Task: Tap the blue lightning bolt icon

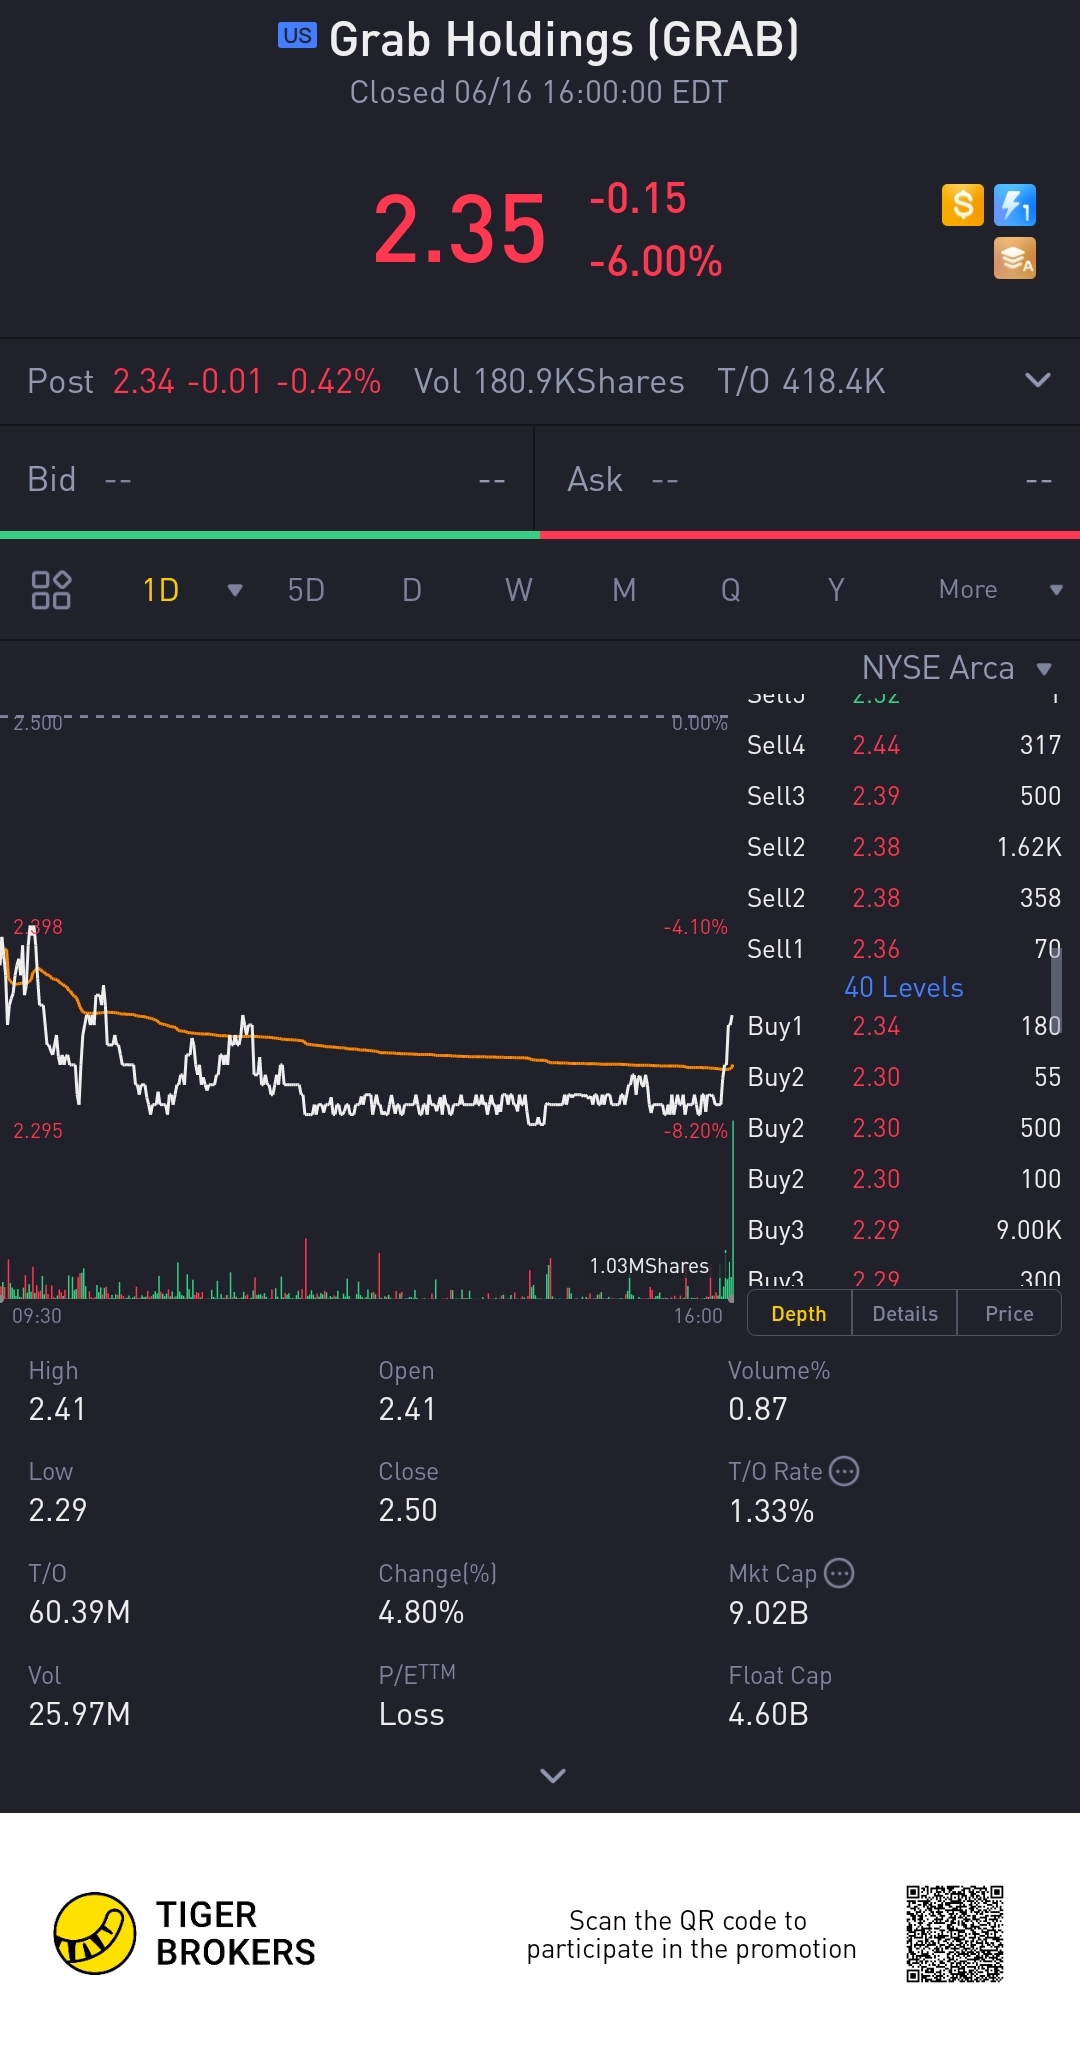Action: click(1015, 205)
